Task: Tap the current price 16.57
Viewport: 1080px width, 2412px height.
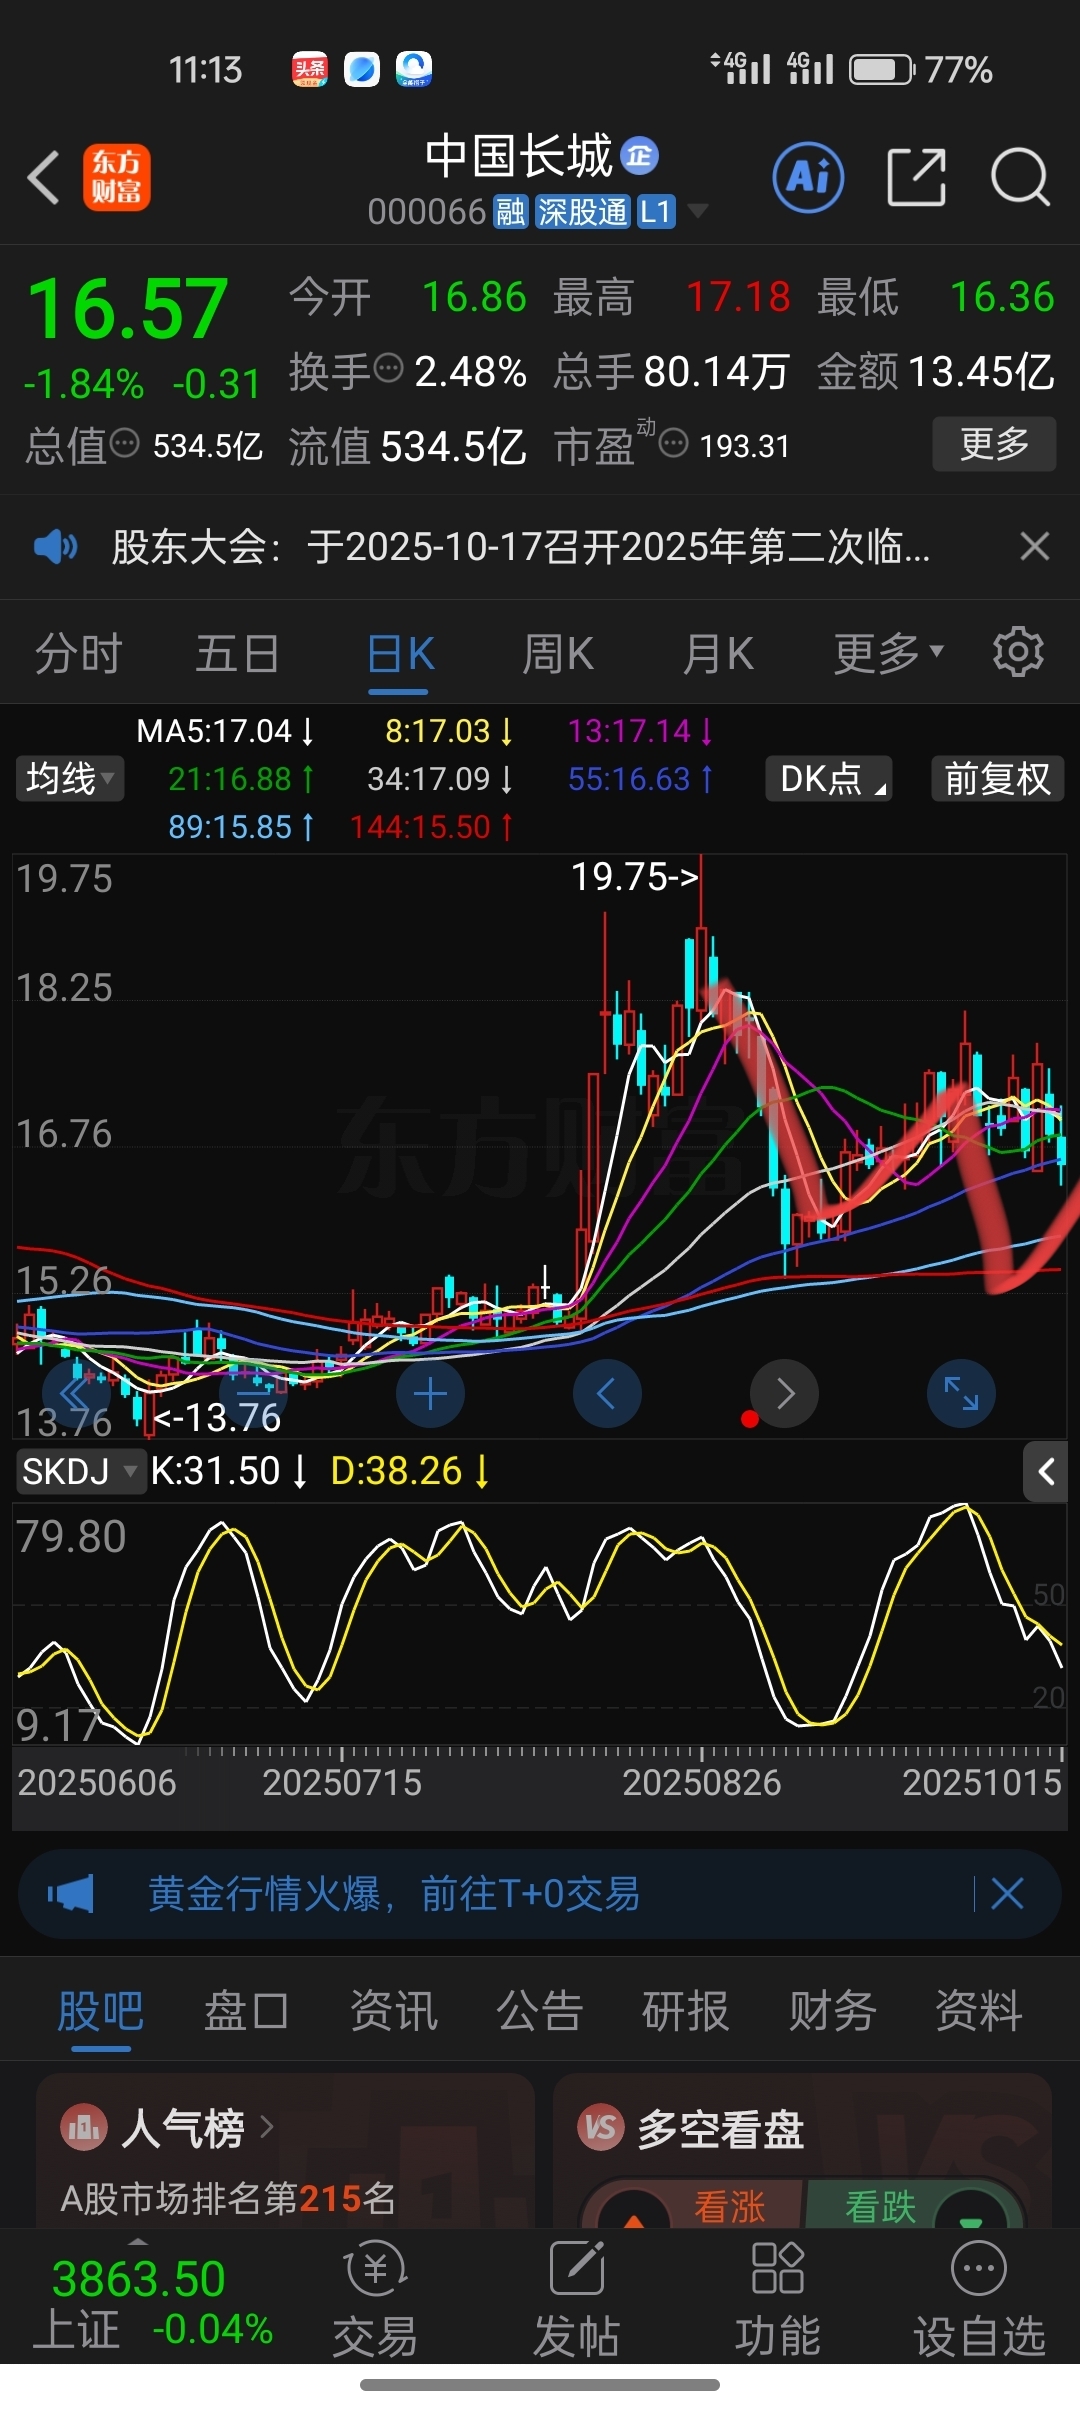Action: click(x=128, y=308)
